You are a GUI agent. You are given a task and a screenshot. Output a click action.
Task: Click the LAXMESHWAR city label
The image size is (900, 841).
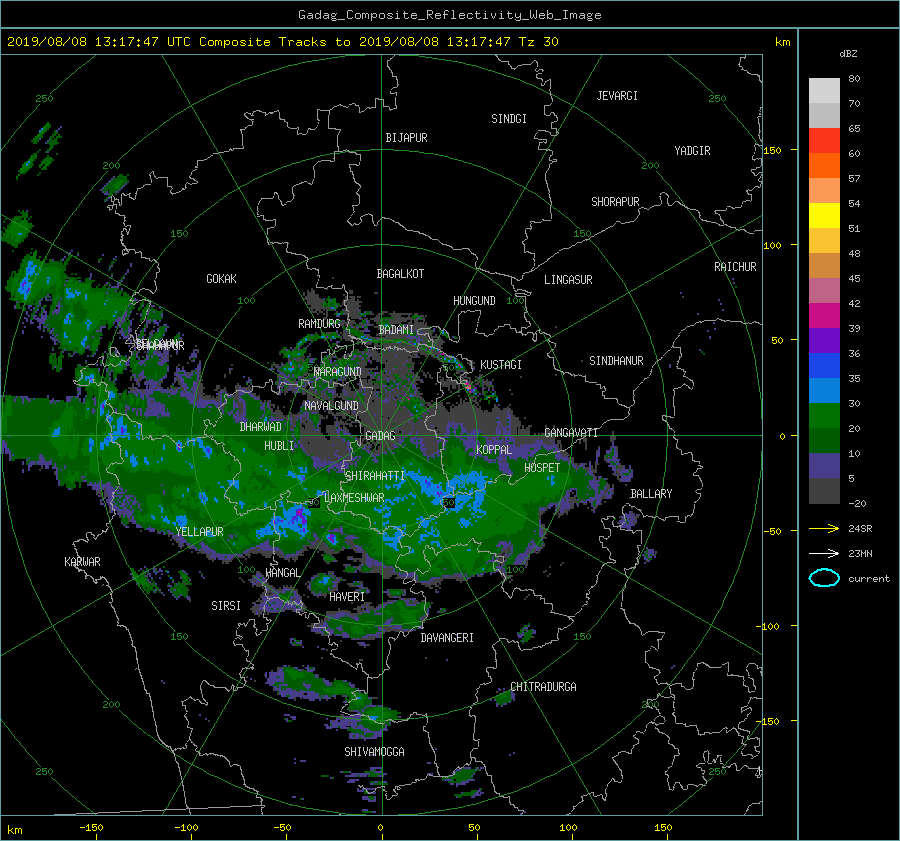pos(354,498)
